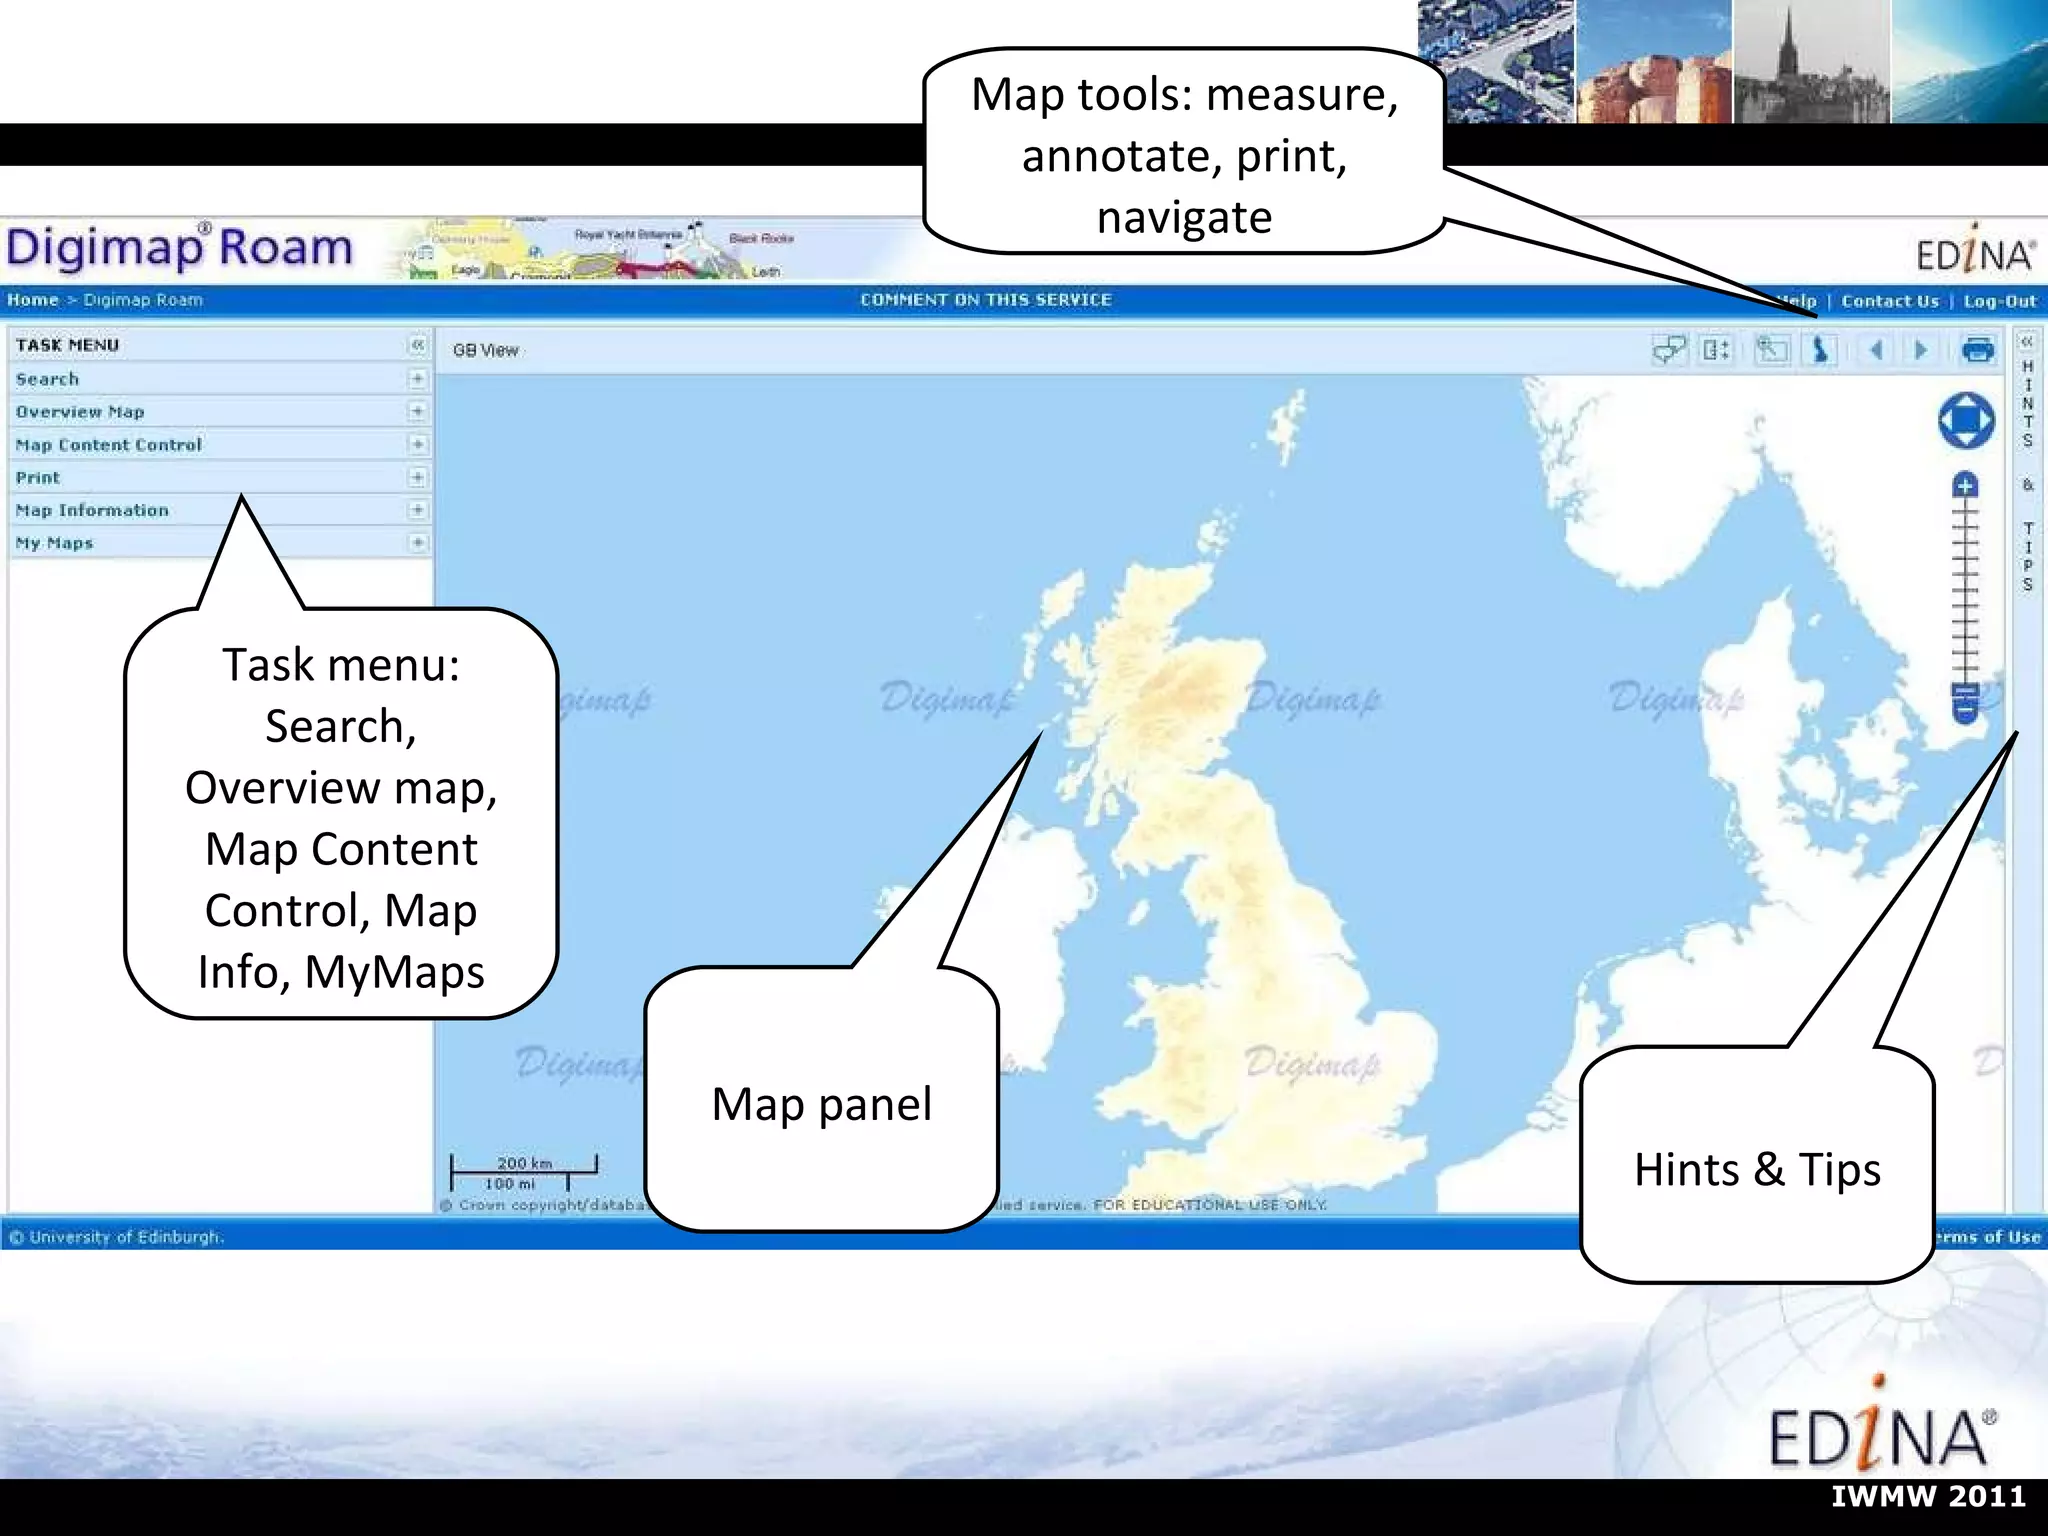Expand the Print section
The height and width of the screenshot is (1536, 2048).
pyautogui.click(x=418, y=477)
